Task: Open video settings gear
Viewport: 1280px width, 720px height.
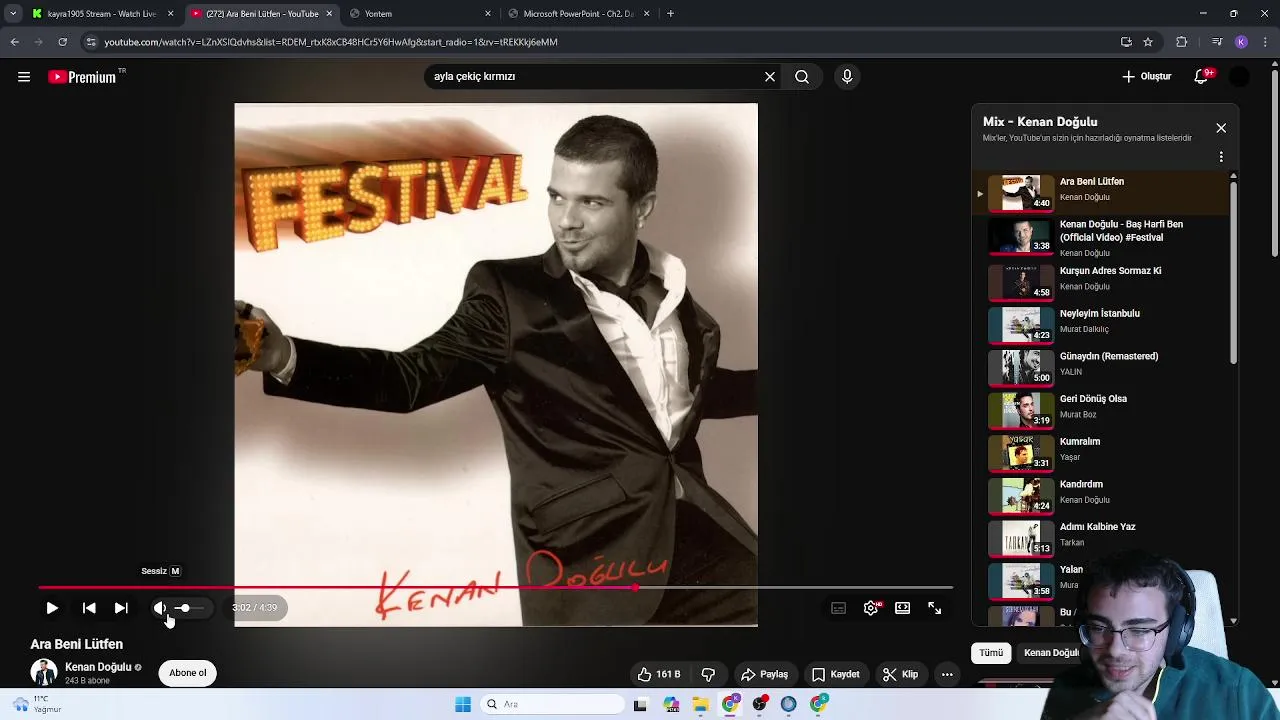Action: 871,608
